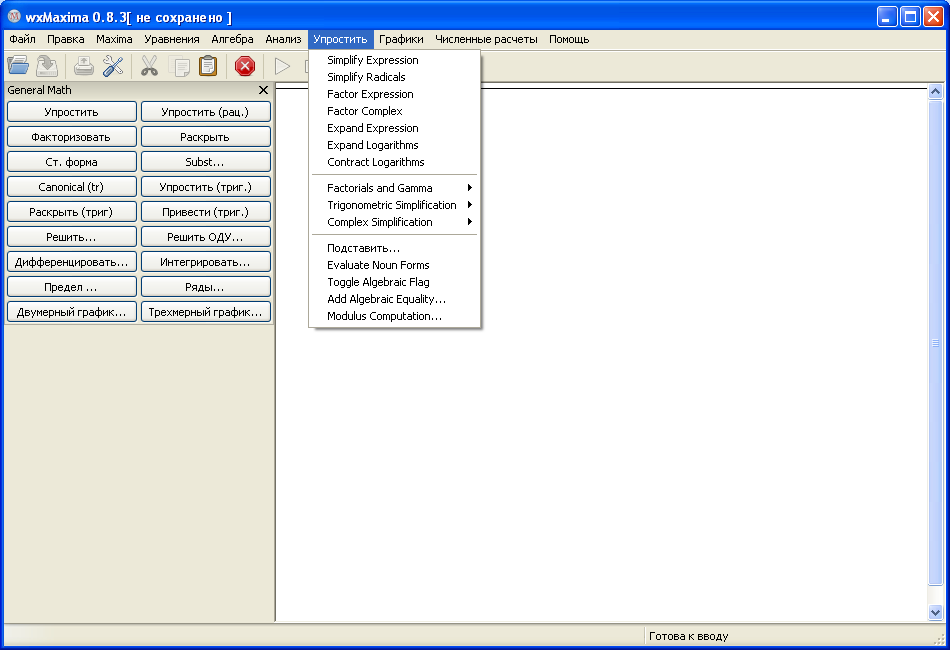Choose Simplify Radicals menu entry
The height and width of the screenshot is (650, 950).
tap(395, 77)
